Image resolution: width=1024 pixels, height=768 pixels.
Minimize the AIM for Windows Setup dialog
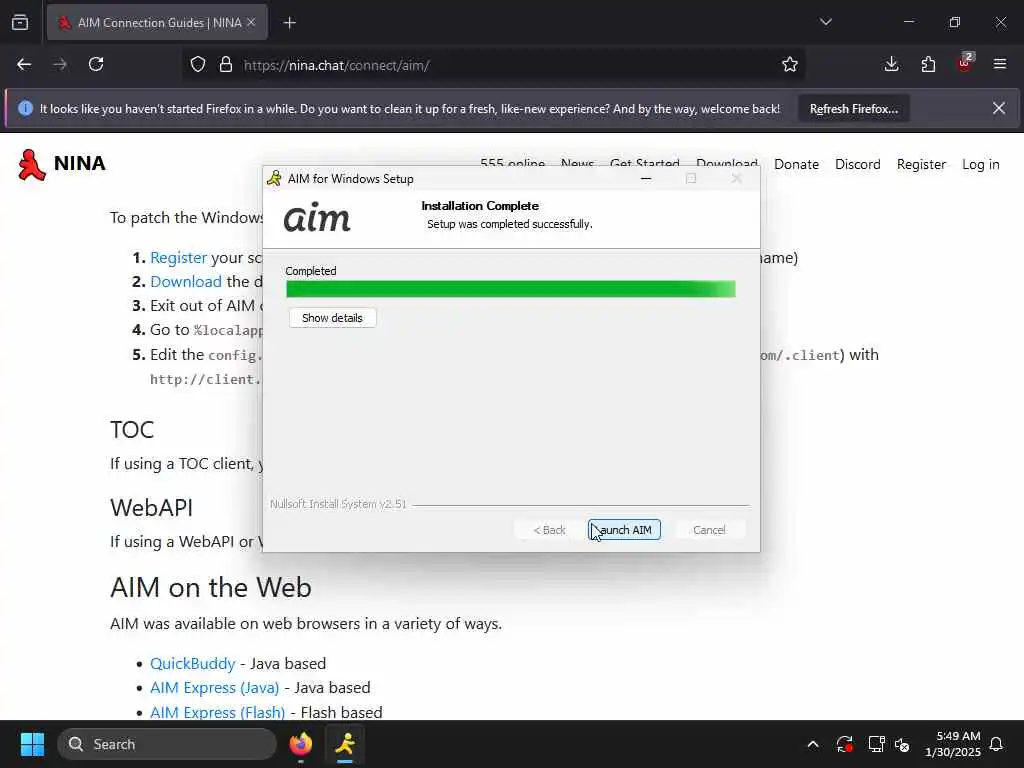click(x=646, y=178)
